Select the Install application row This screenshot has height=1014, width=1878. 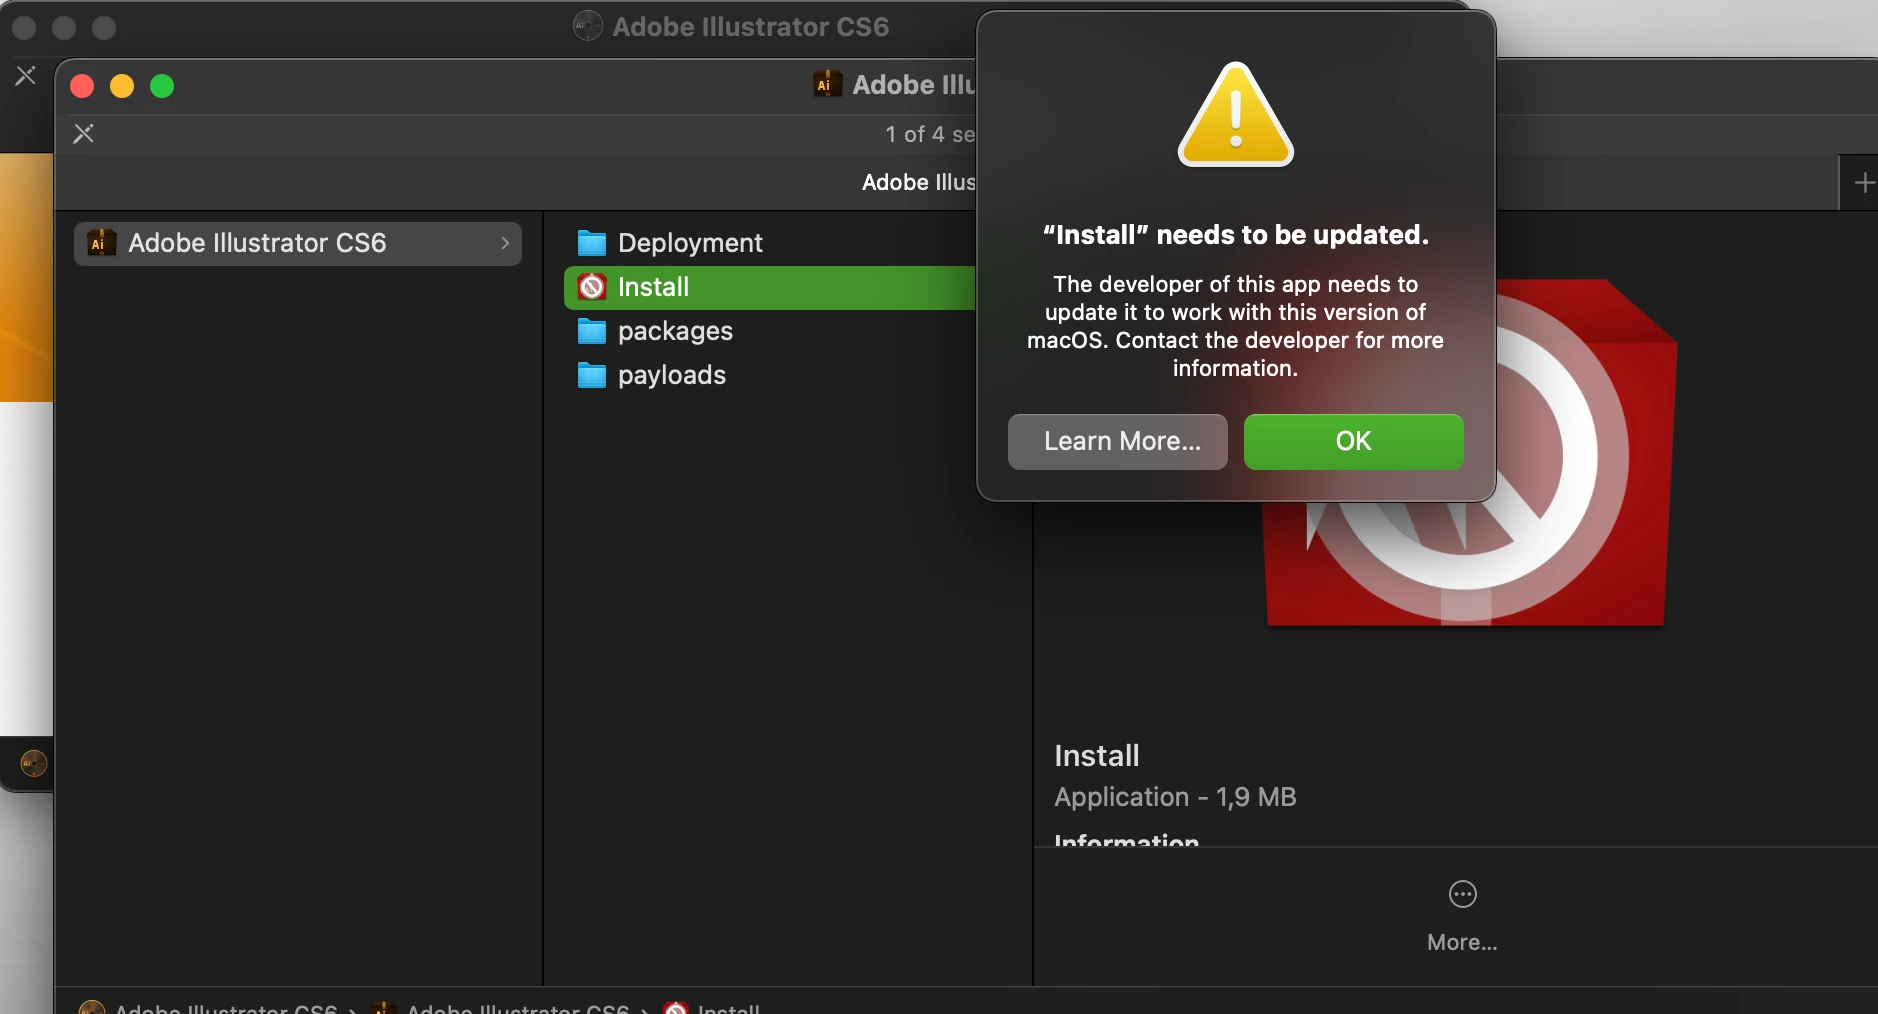(x=770, y=287)
